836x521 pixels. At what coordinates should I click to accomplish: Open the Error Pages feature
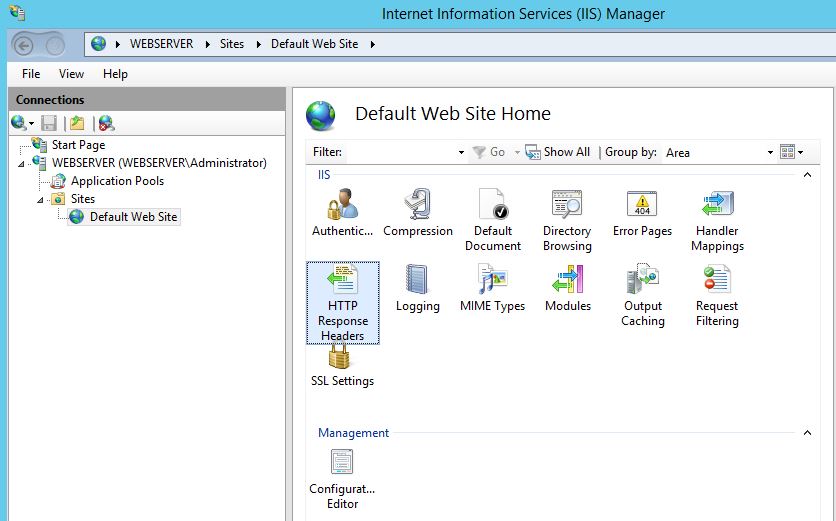point(642,213)
